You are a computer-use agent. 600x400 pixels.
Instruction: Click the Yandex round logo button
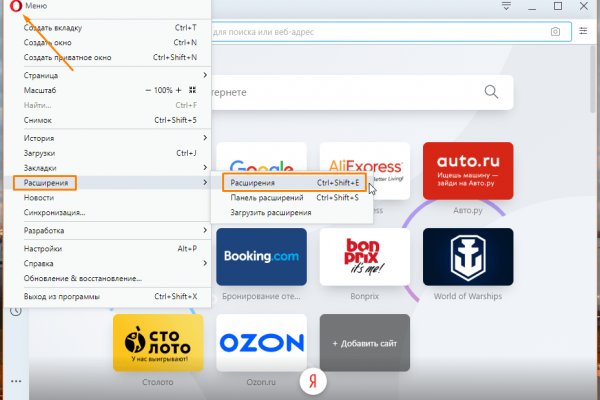[x=313, y=381]
